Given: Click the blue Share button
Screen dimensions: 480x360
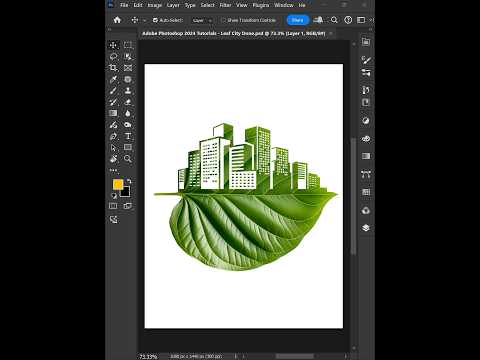Looking at the screenshot, I should (x=297, y=20).
